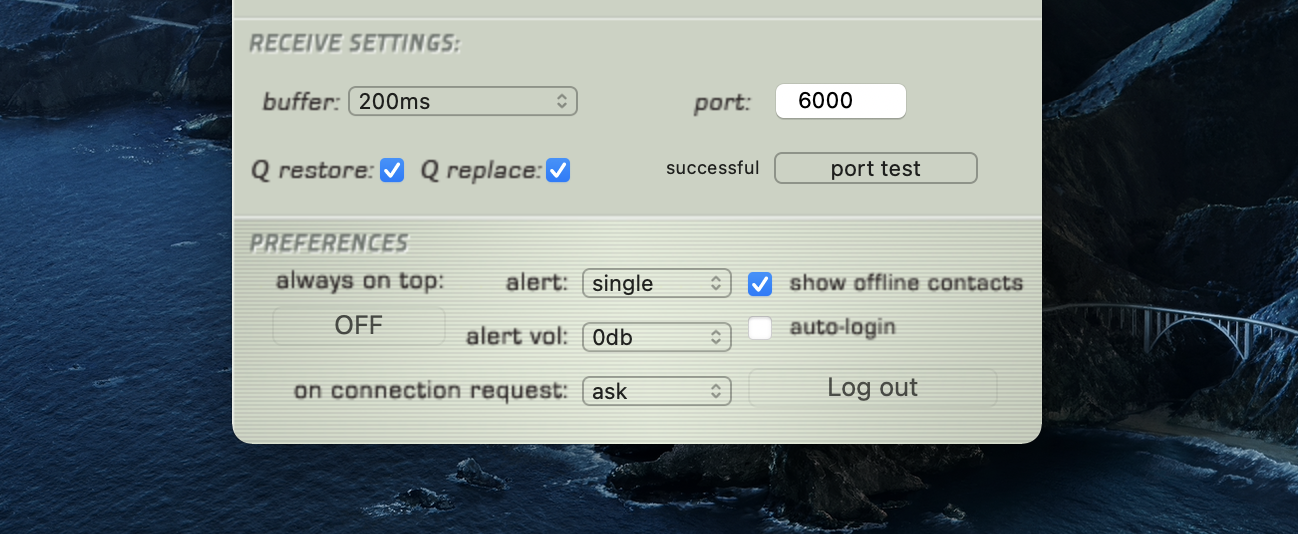The image size is (1298, 534).
Task: Click the Log out button
Action: [x=872, y=388]
